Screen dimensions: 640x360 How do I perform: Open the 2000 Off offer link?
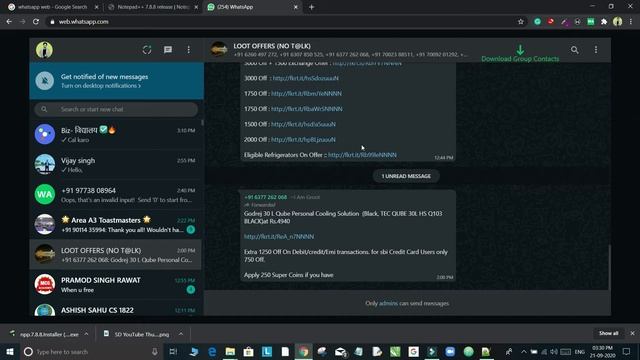[303, 140]
